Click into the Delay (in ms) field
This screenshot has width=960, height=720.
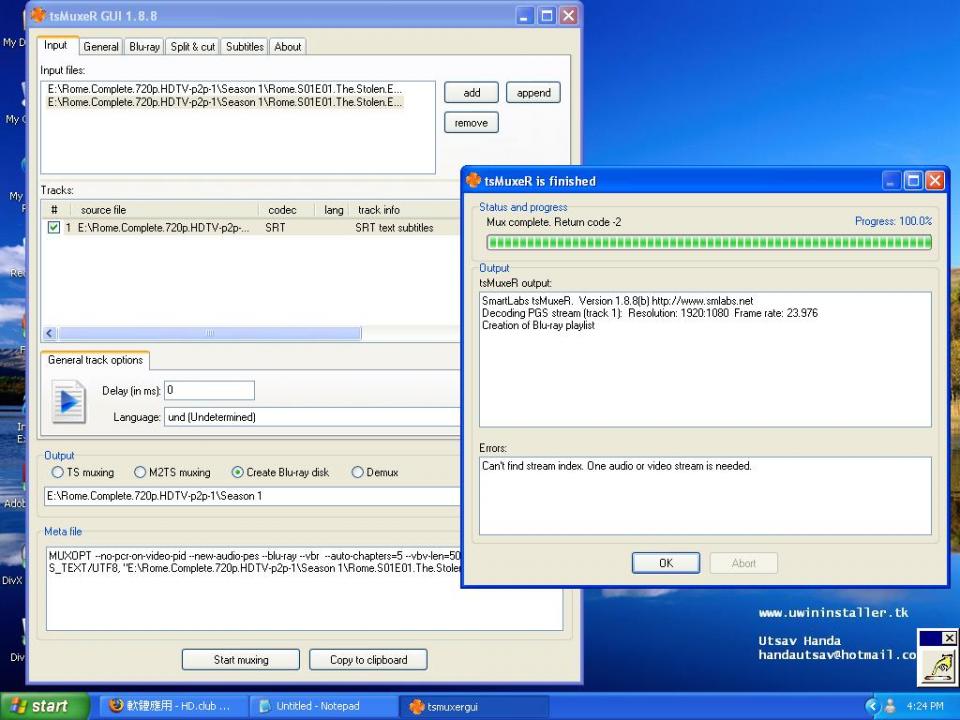(x=209, y=390)
